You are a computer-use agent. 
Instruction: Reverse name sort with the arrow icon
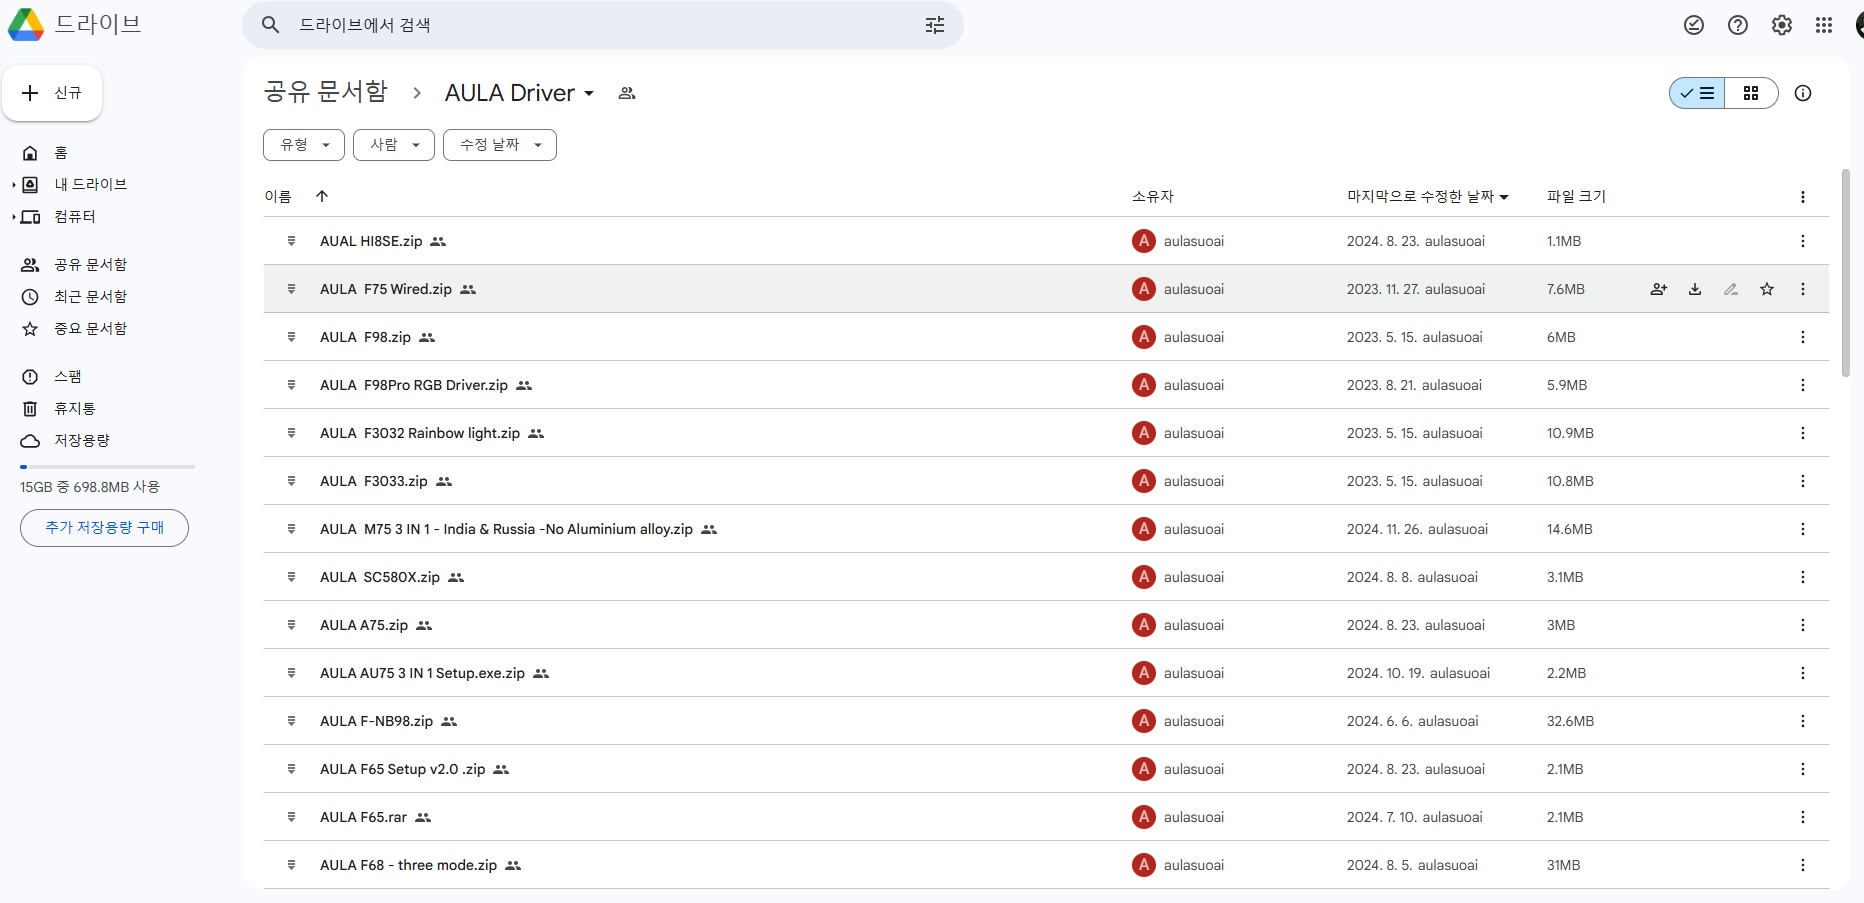322,196
